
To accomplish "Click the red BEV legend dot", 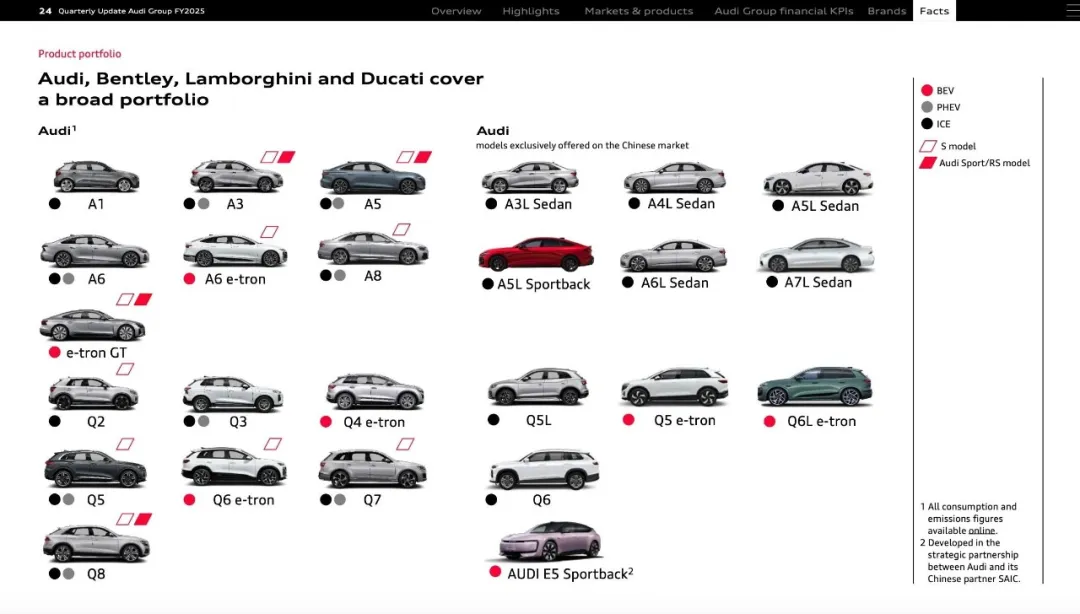I will [927, 90].
